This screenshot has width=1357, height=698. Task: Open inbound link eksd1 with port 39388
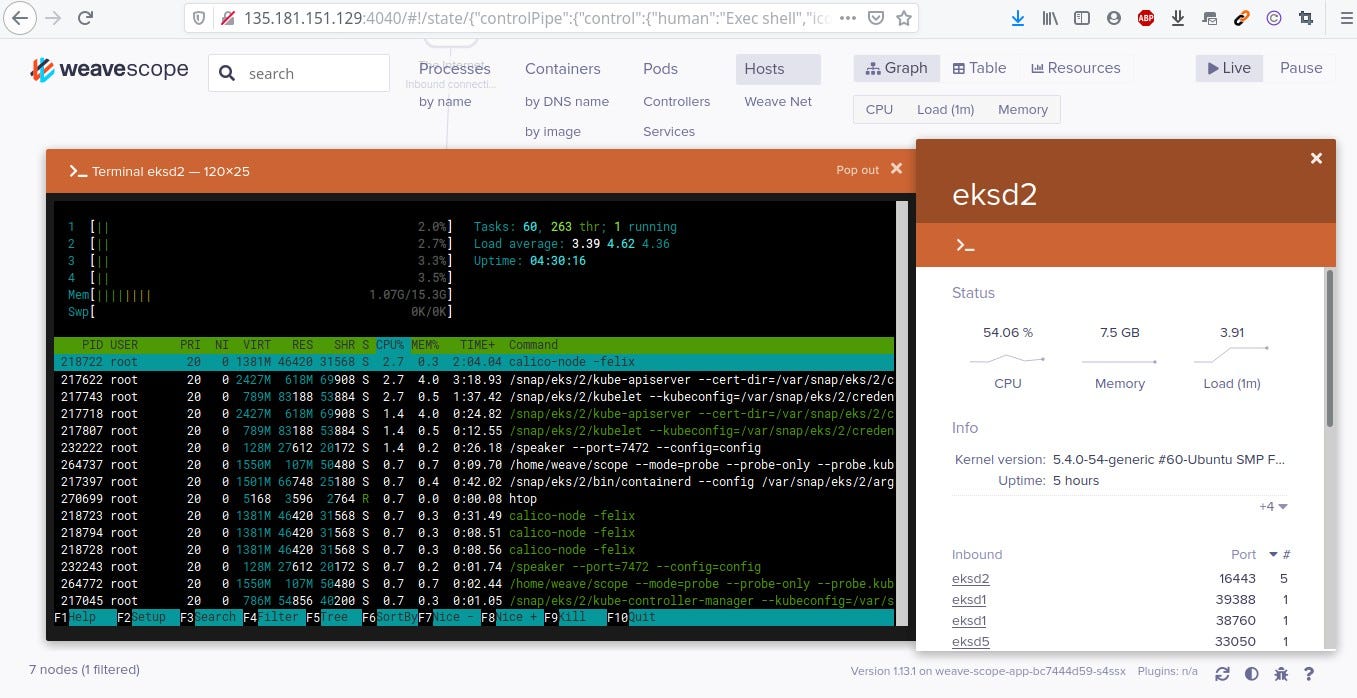coord(969,599)
